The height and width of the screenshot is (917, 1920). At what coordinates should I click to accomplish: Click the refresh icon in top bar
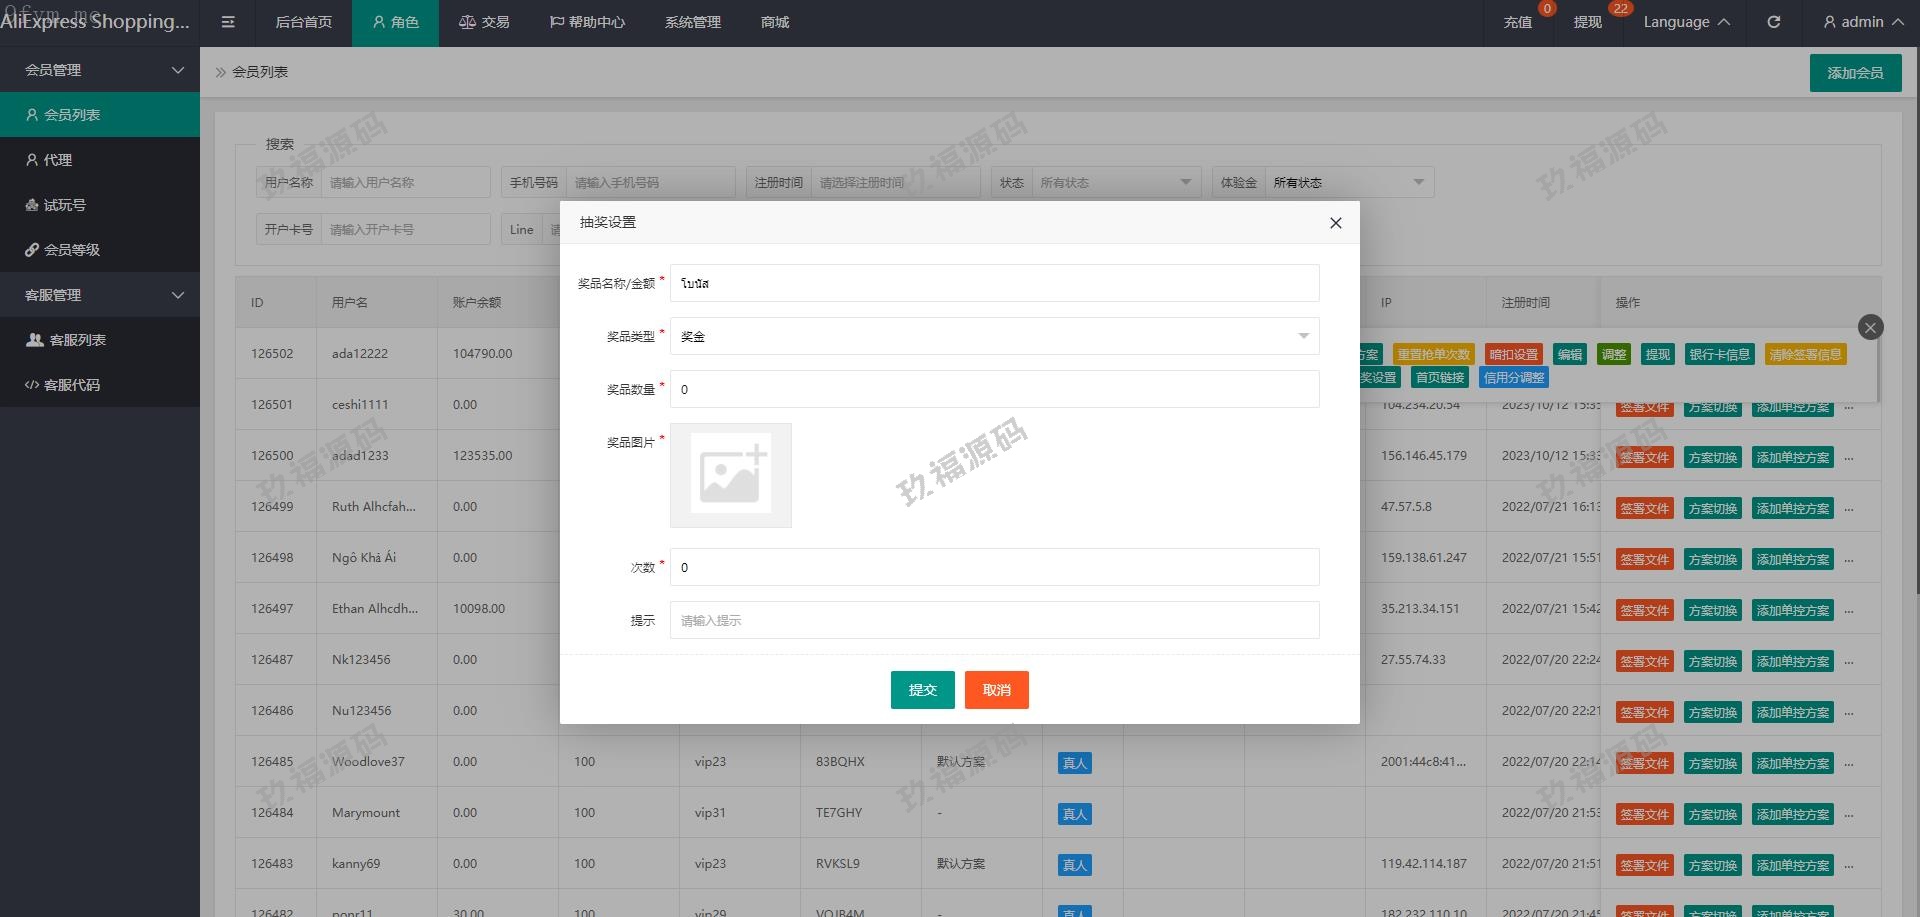pyautogui.click(x=1773, y=22)
